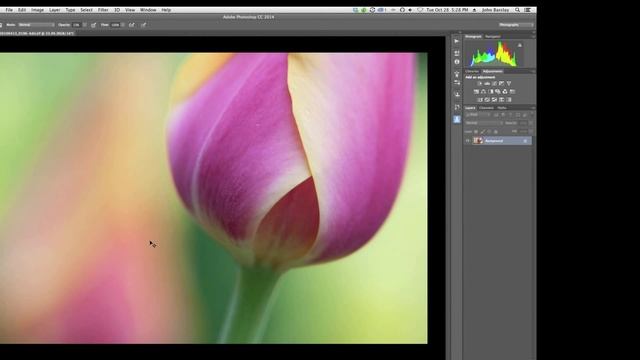Click the menu bar date and time
640x360 pixels.
[x=447, y=10]
